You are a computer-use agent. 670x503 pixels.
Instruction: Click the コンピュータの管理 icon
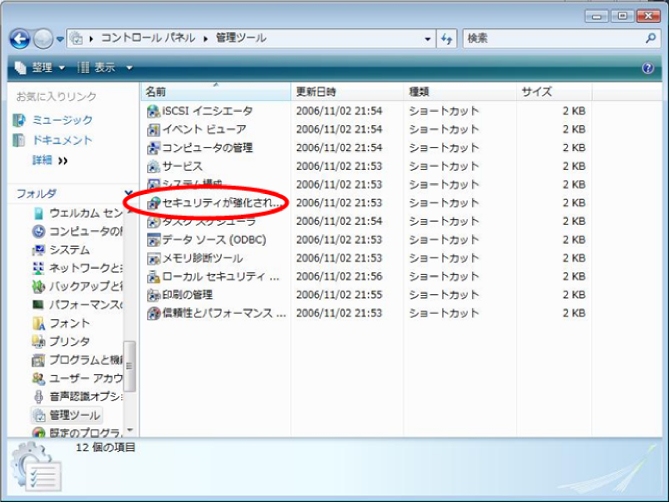pos(153,148)
